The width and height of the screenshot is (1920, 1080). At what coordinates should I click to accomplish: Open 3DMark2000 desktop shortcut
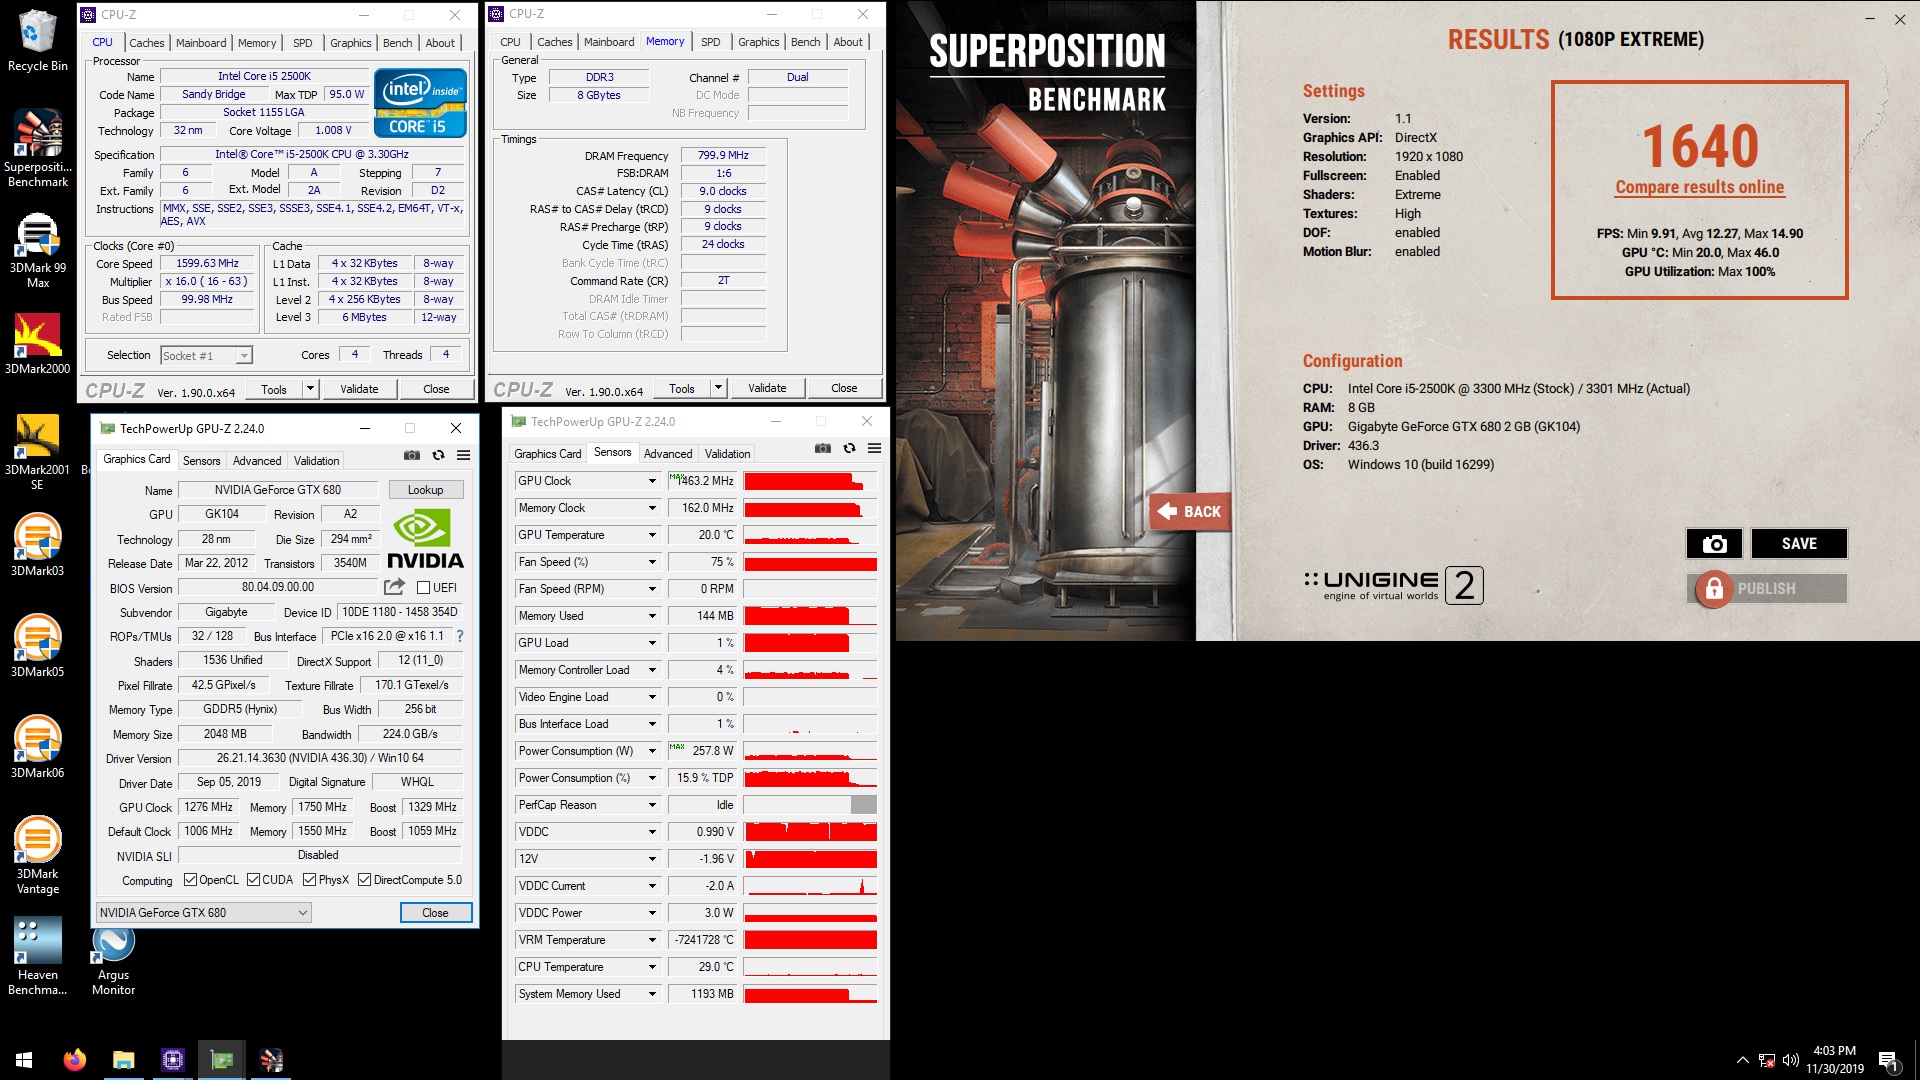coord(38,344)
